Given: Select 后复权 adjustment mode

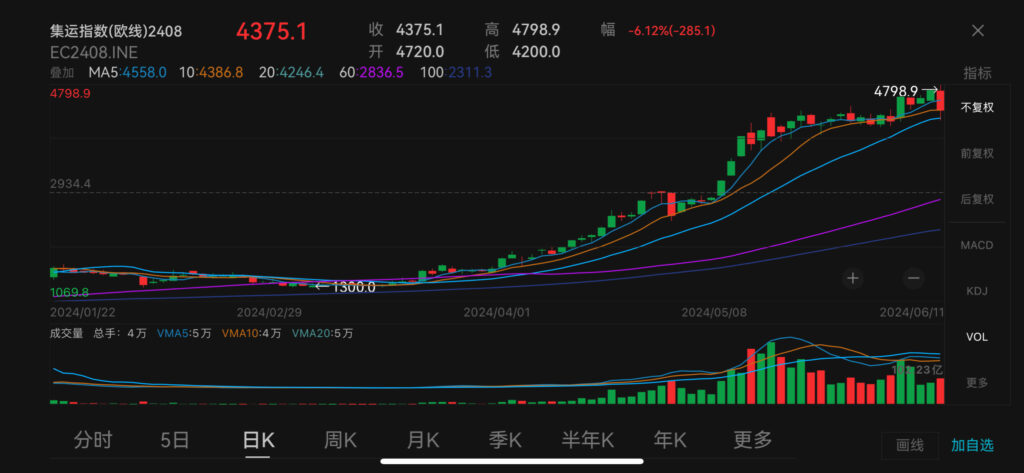Looking at the screenshot, I should coord(977,199).
